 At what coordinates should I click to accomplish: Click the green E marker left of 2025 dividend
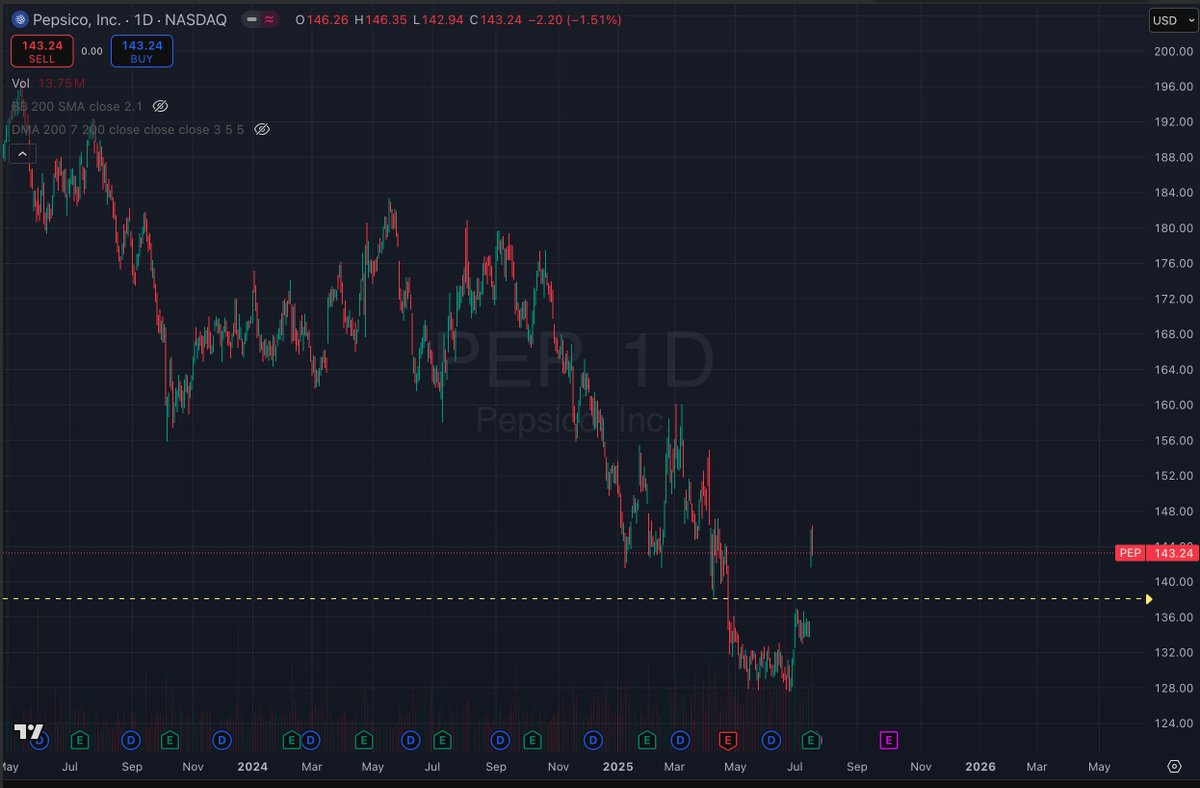tap(532, 740)
